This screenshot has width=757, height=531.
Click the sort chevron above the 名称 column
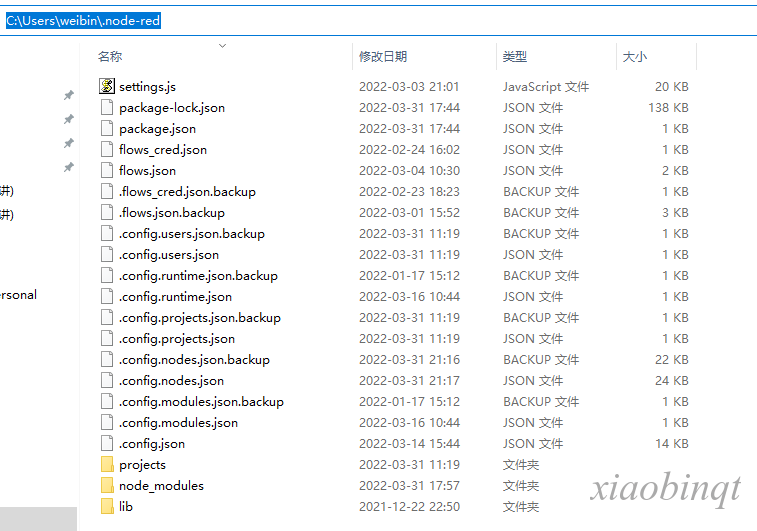(x=223, y=46)
